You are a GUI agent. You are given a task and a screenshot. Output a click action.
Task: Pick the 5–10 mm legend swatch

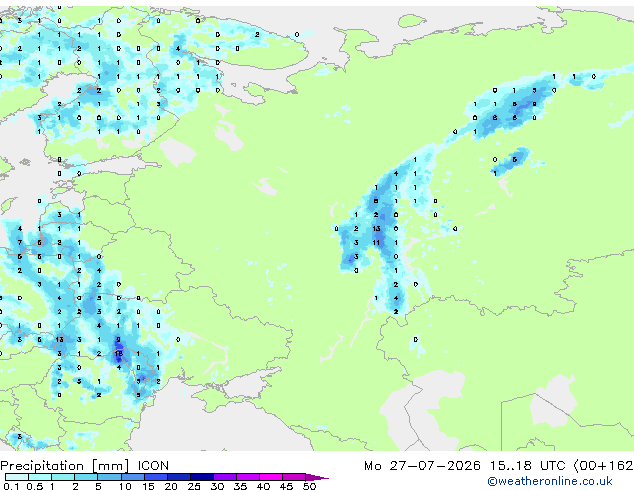(109, 477)
